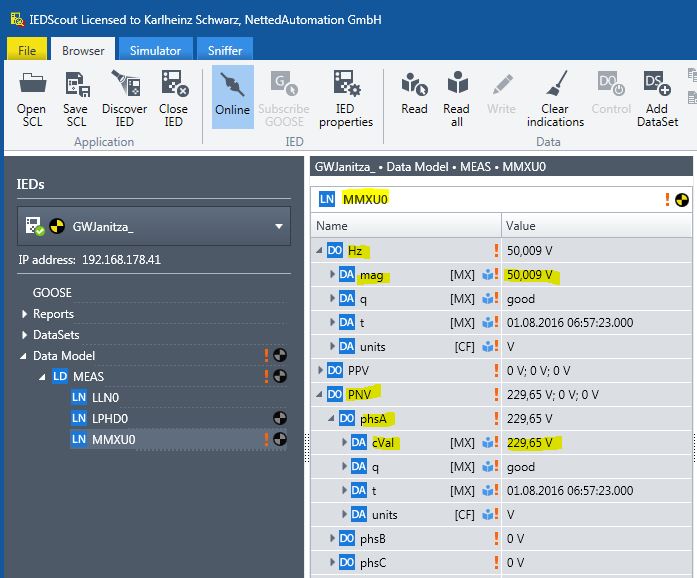Click the Control DO icon

[x=611, y=83]
